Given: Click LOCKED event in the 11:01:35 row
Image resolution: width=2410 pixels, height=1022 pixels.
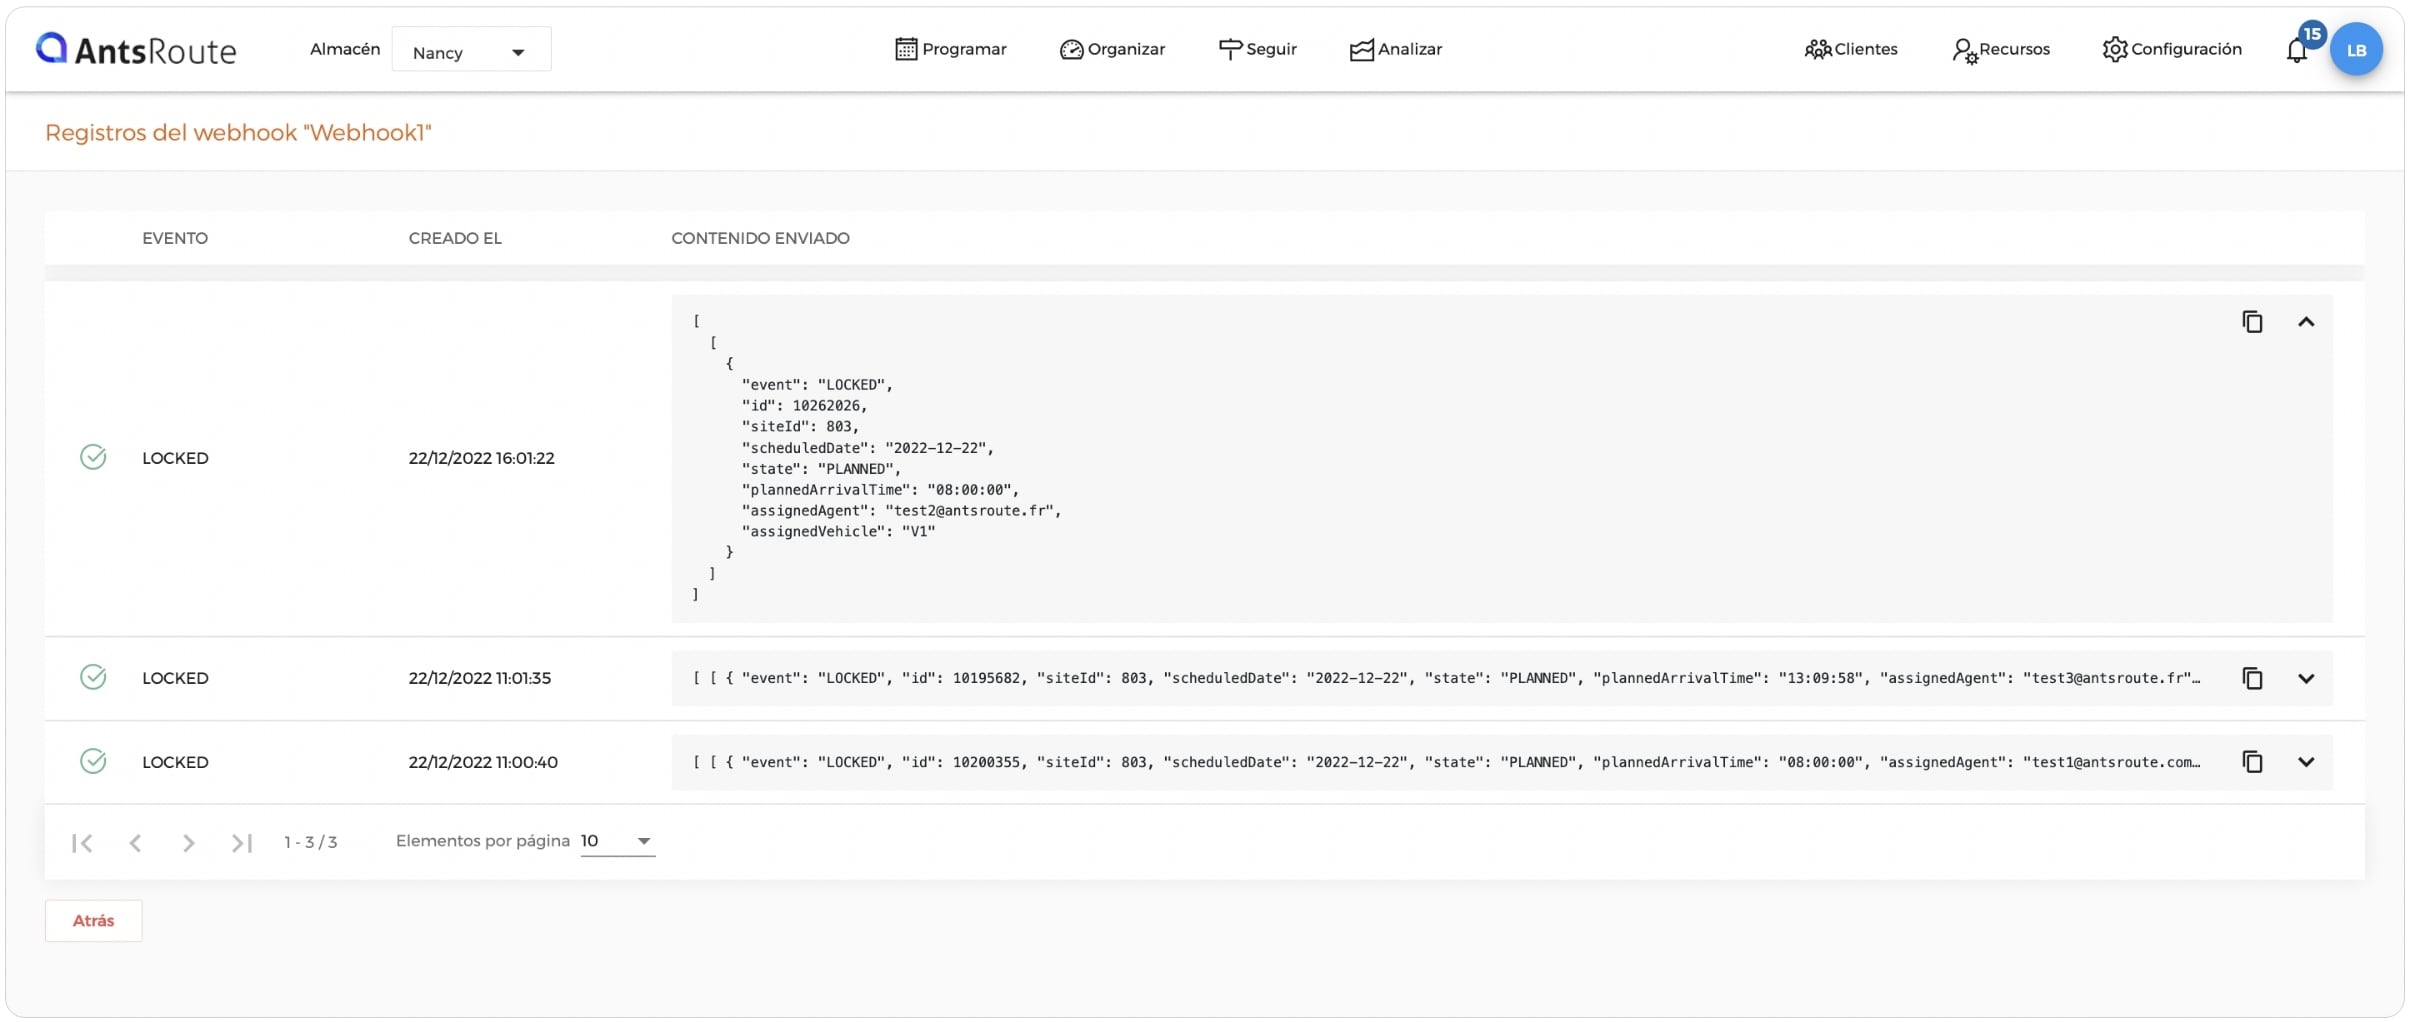Looking at the screenshot, I should point(175,678).
